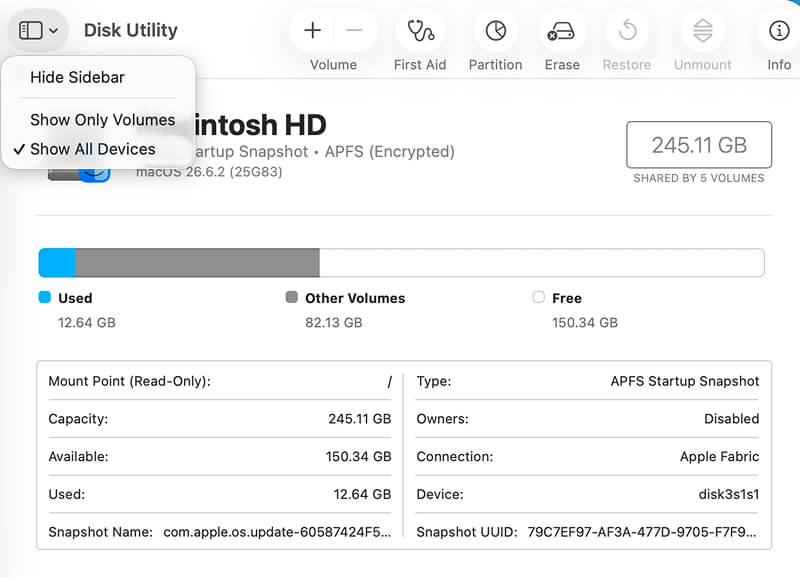Click the Volume toolbar label
Screen dimensions: 800x578
(333, 65)
